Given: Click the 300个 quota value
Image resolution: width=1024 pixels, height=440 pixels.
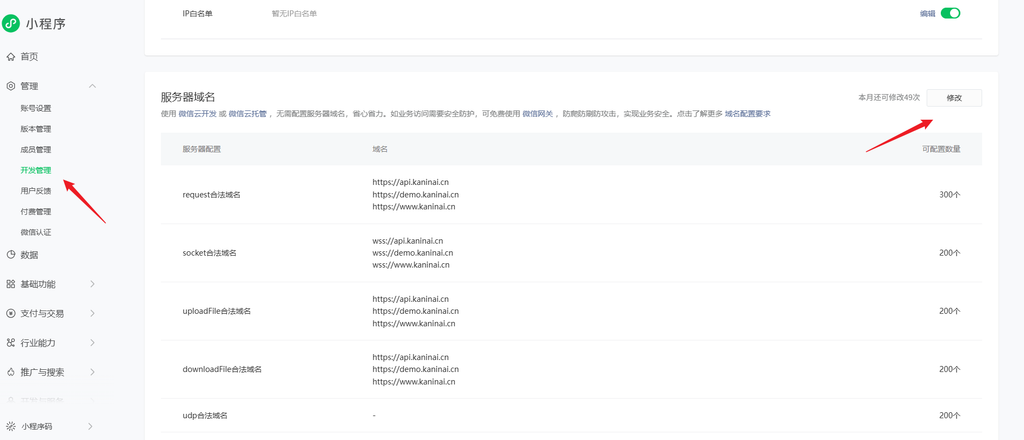Looking at the screenshot, I should coord(950,195).
